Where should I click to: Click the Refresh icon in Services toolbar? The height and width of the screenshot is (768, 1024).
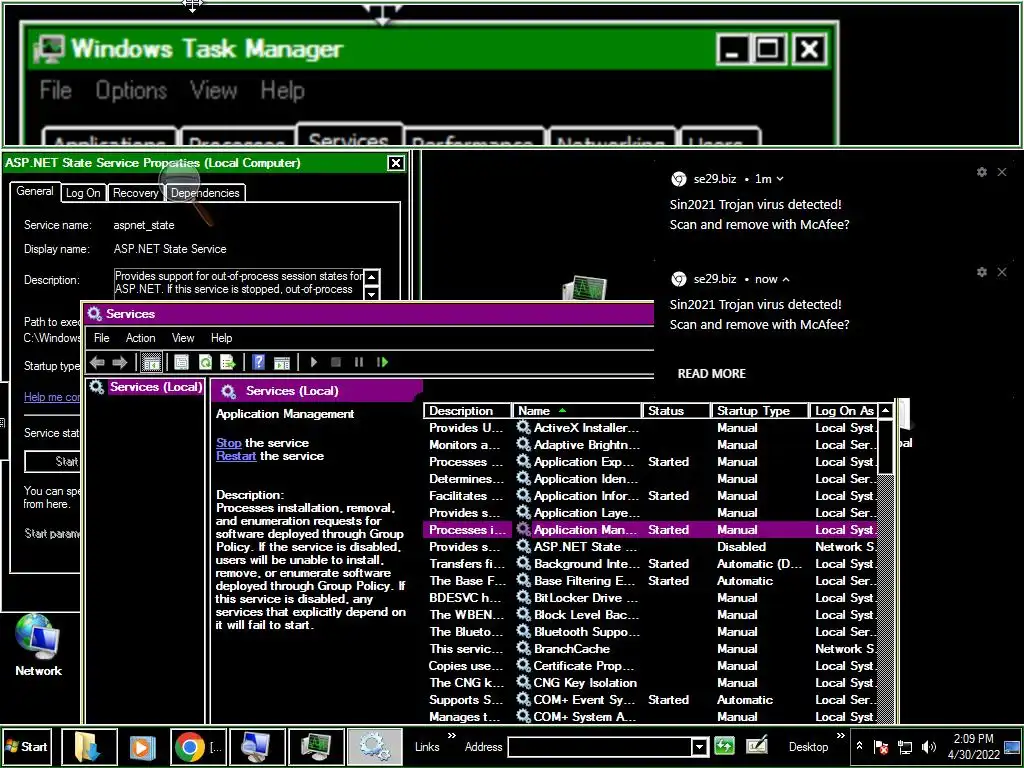click(205, 362)
